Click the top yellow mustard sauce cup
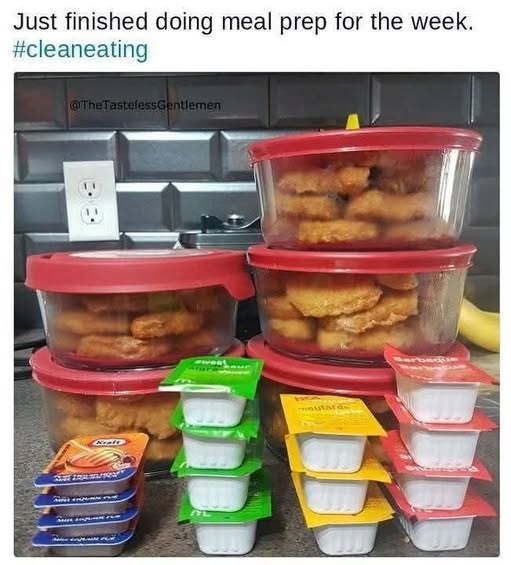511x565 pixels. click(x=330, y=431)
